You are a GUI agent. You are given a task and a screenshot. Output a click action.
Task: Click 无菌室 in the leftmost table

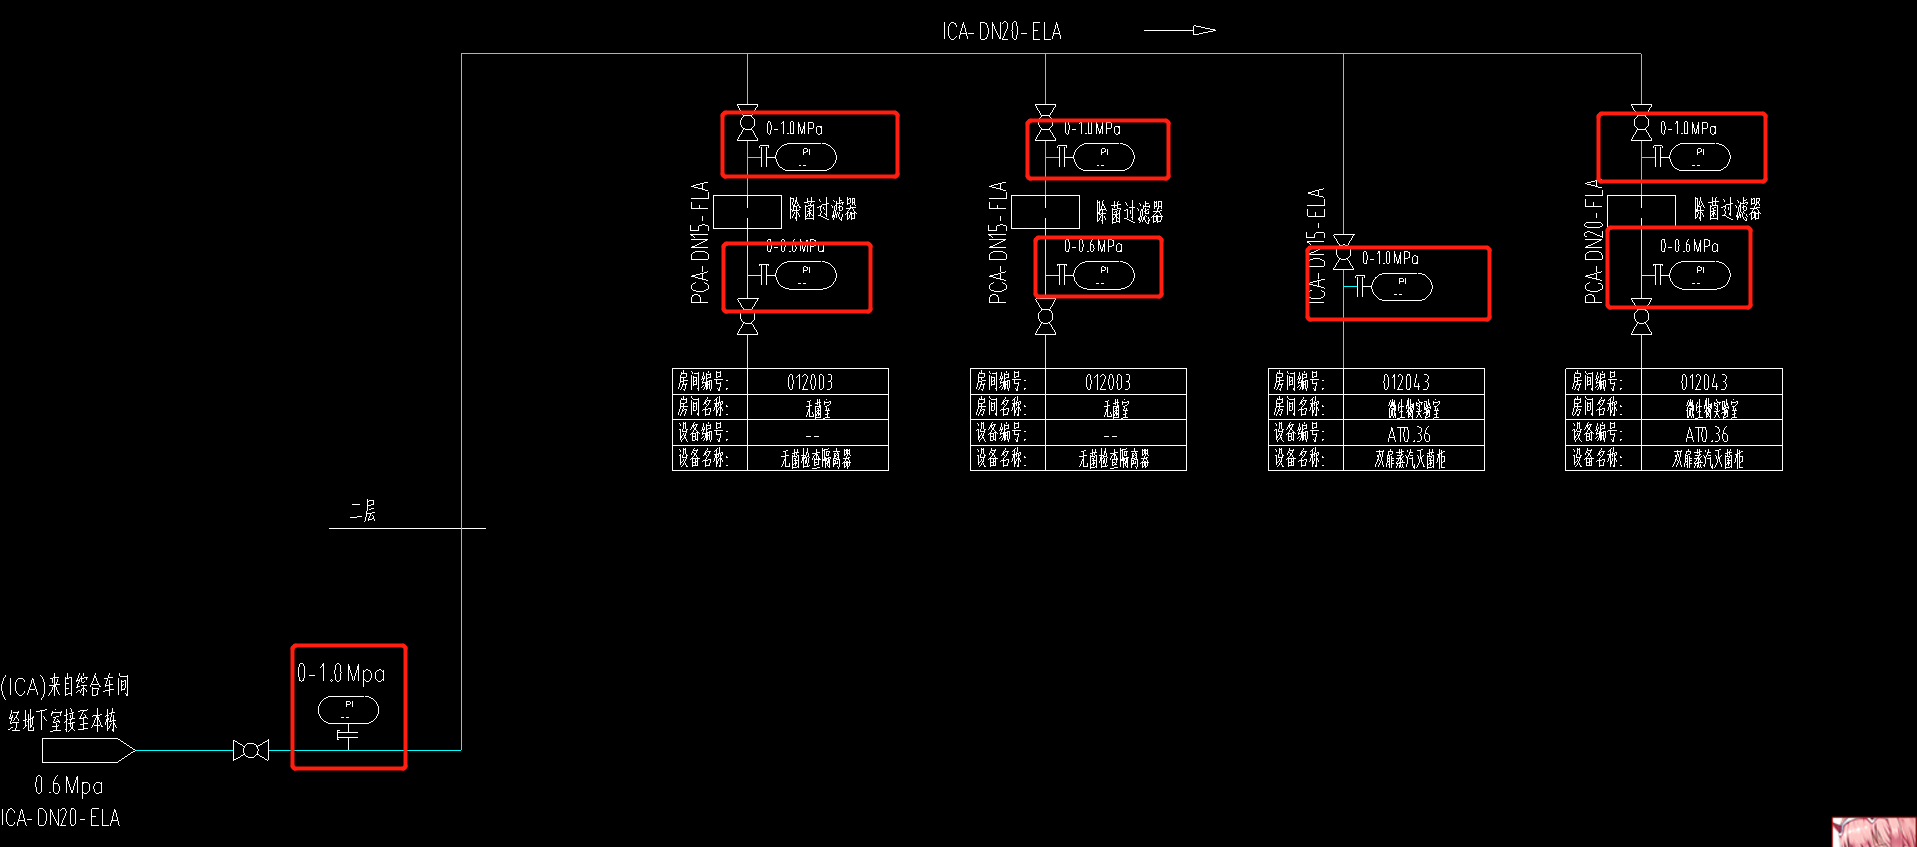click(x=818, y=408)
